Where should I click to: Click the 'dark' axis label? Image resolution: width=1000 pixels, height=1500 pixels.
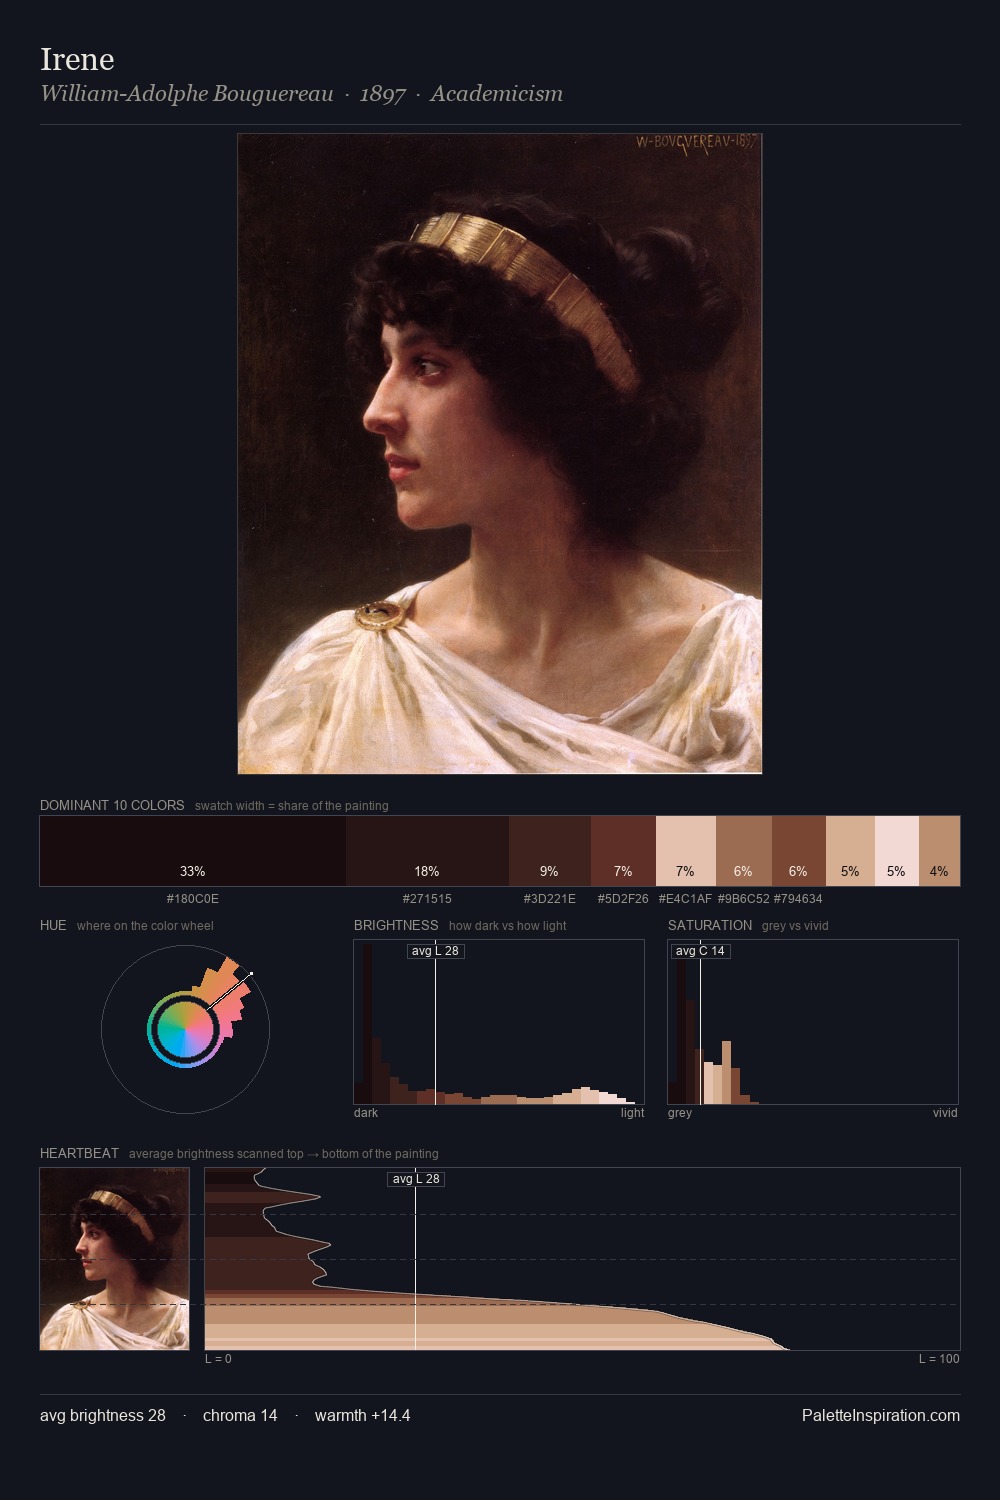coord(366,1113)
